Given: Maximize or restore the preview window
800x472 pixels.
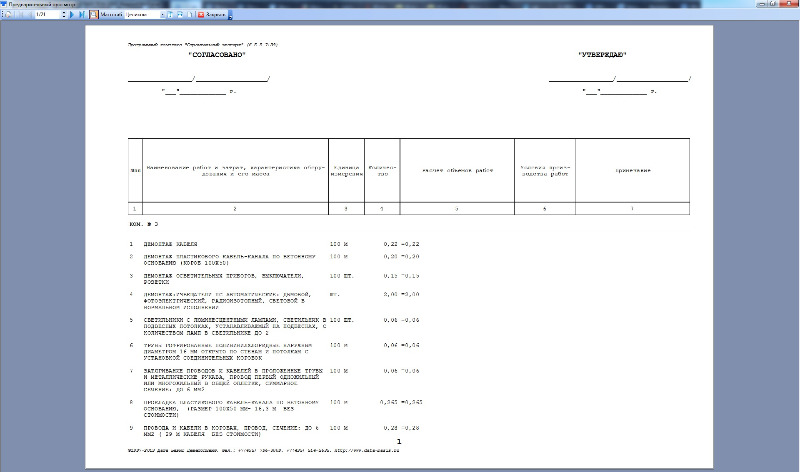Looking at the screenshot, I should tap(773, 4).
